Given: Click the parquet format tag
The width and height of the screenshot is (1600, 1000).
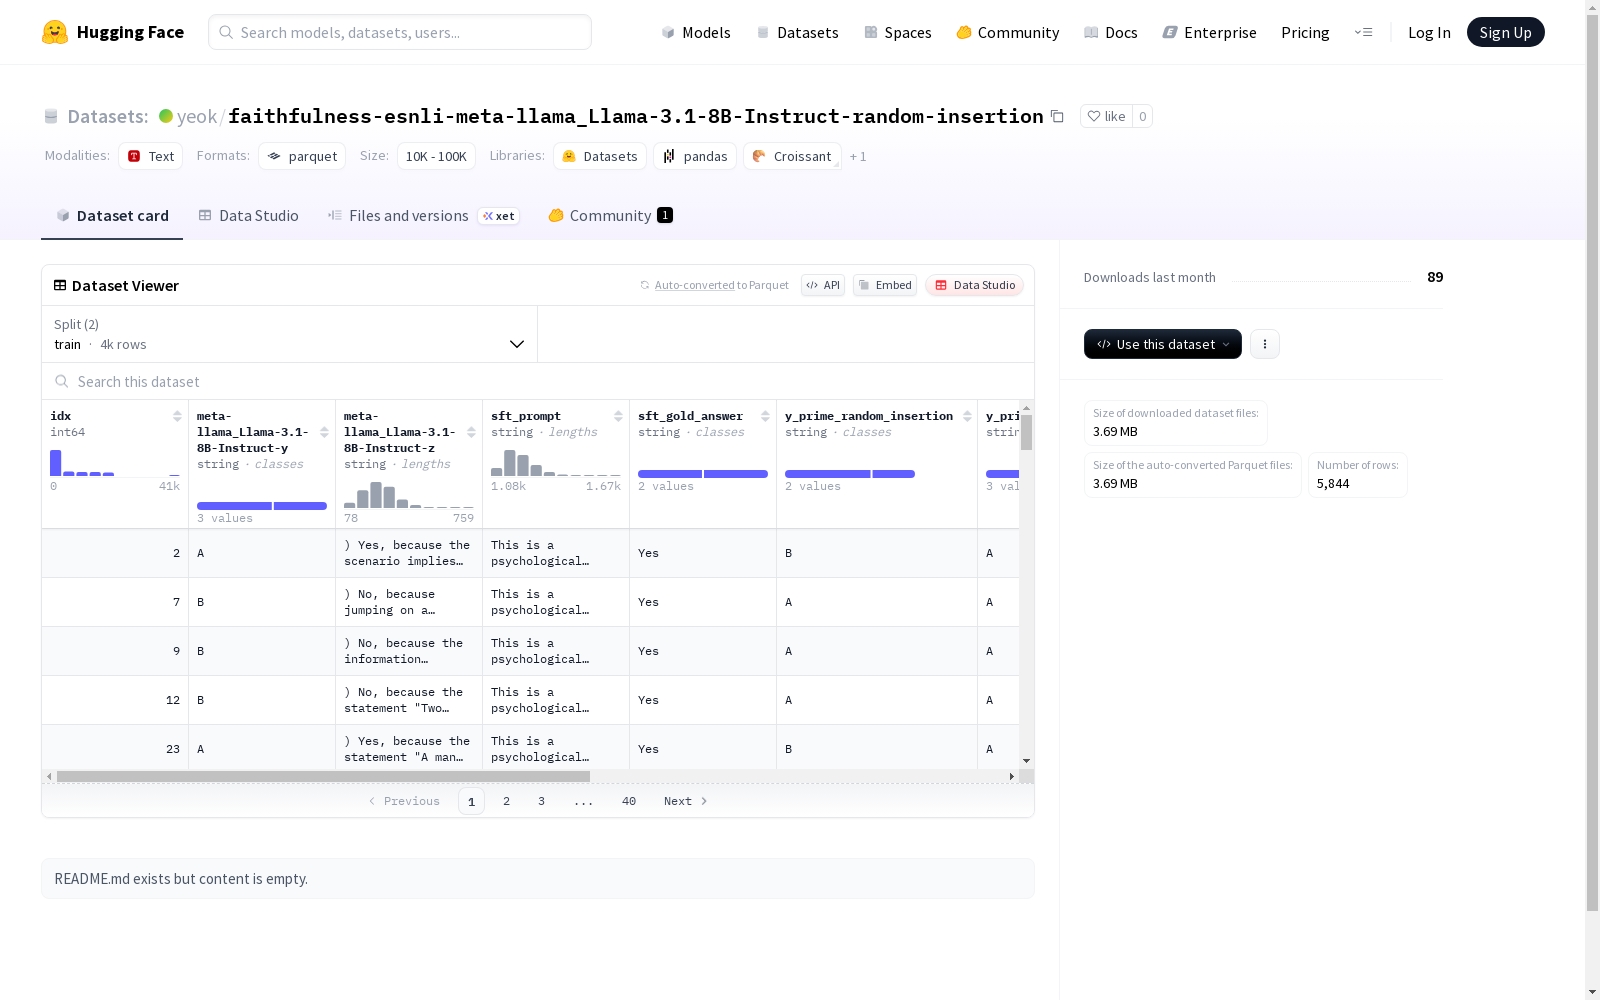Looking at the screenshot, I should [x=302, y=156].
